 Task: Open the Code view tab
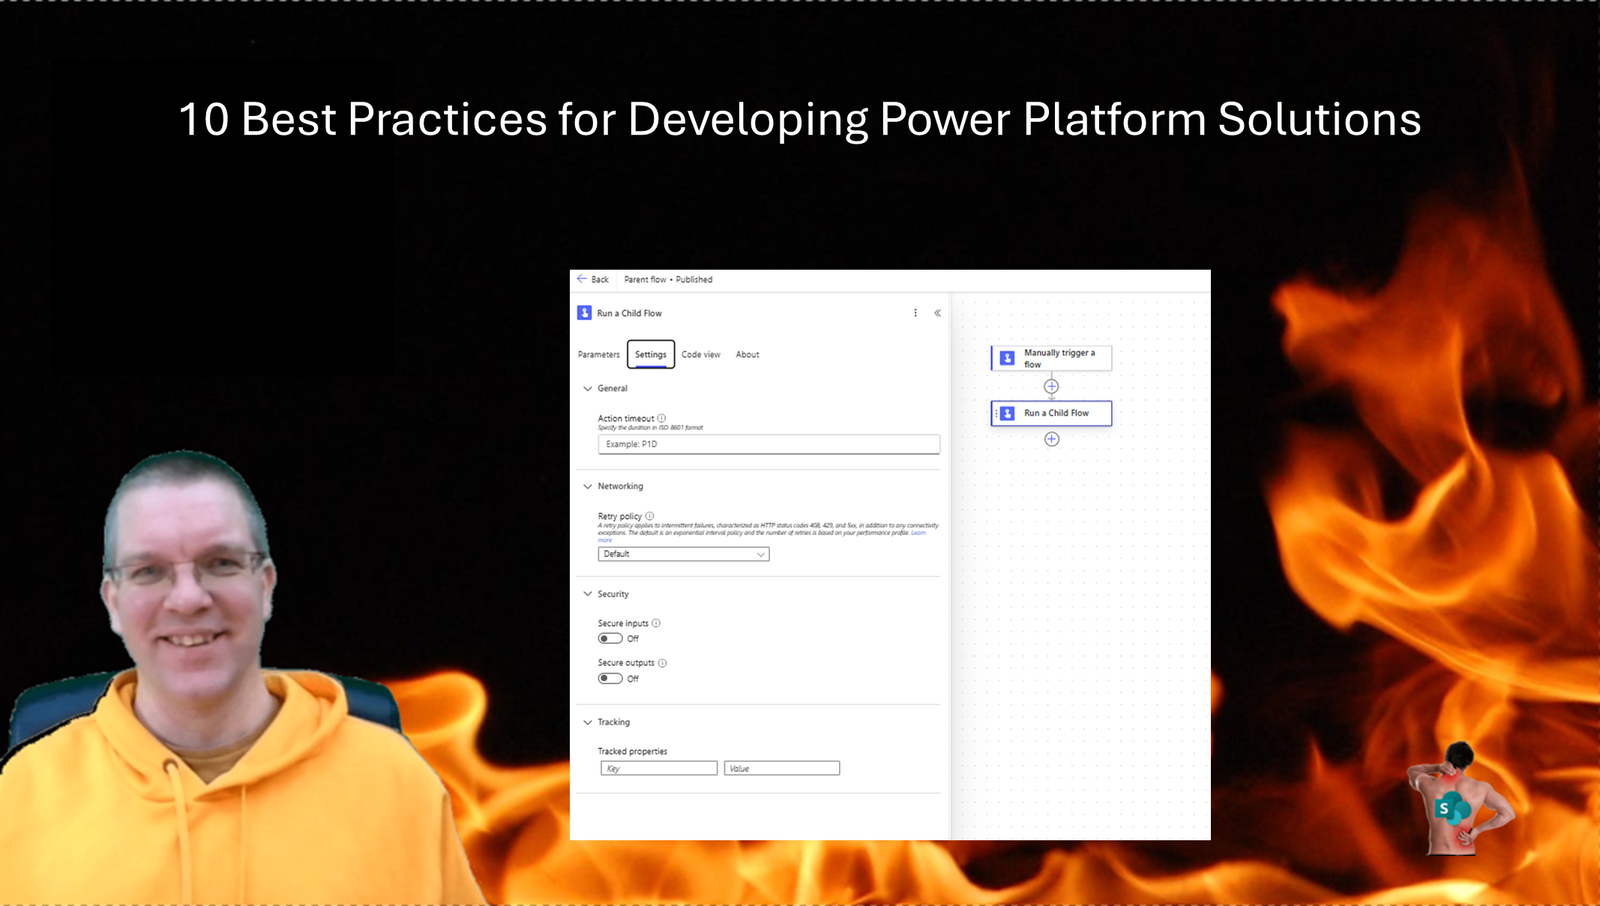point(701,355)
